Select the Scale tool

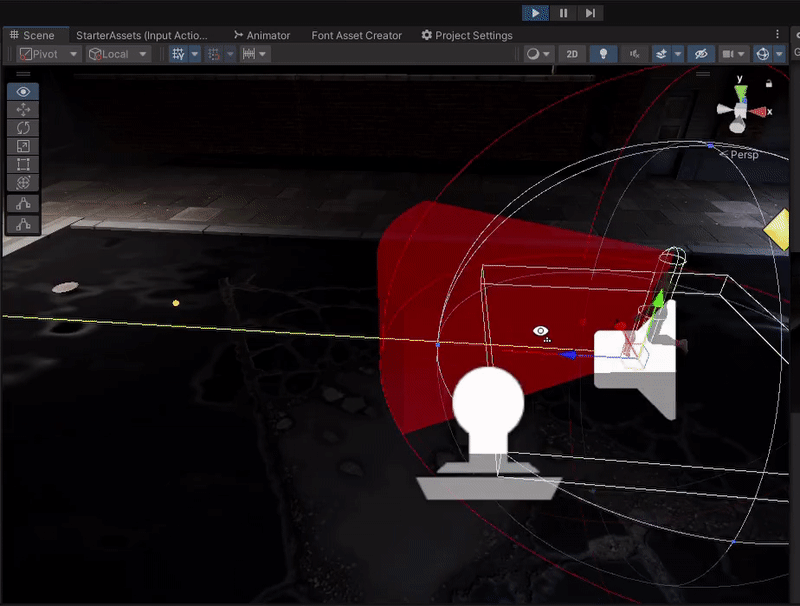[23, 146]
